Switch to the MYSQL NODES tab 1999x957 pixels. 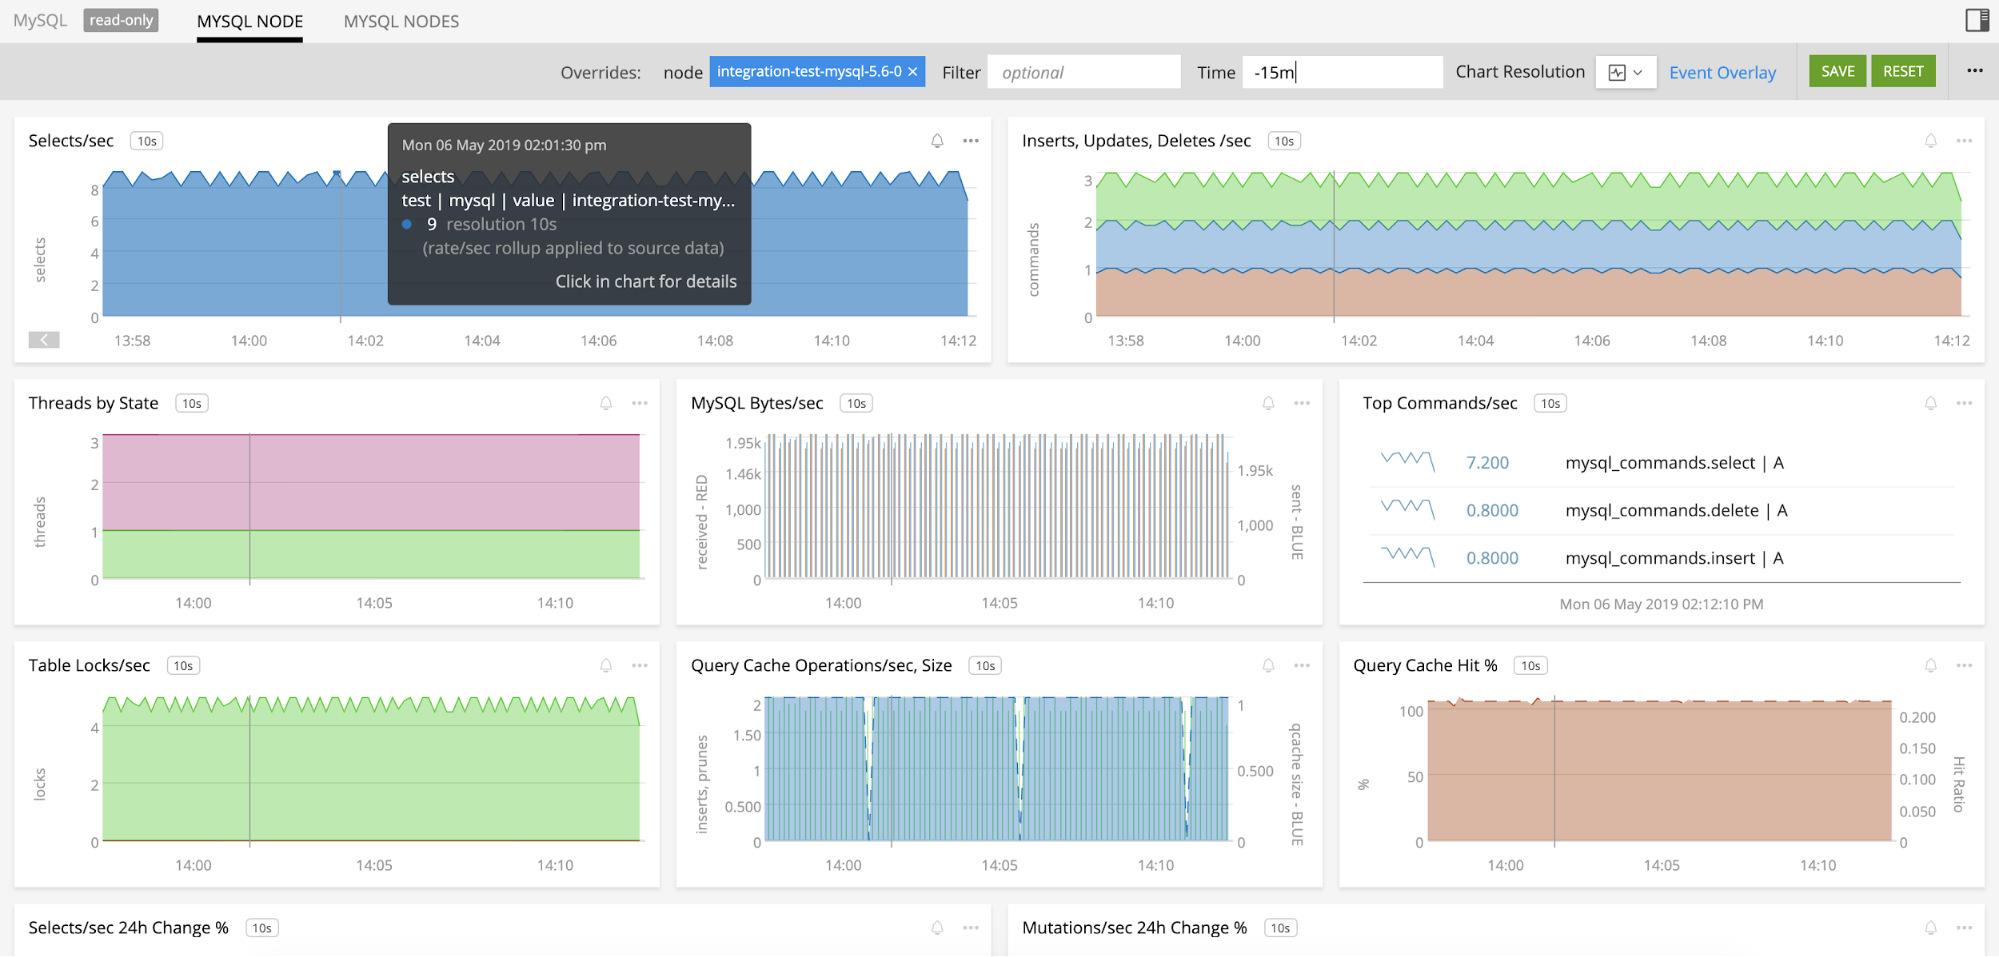tap(401, 21)
